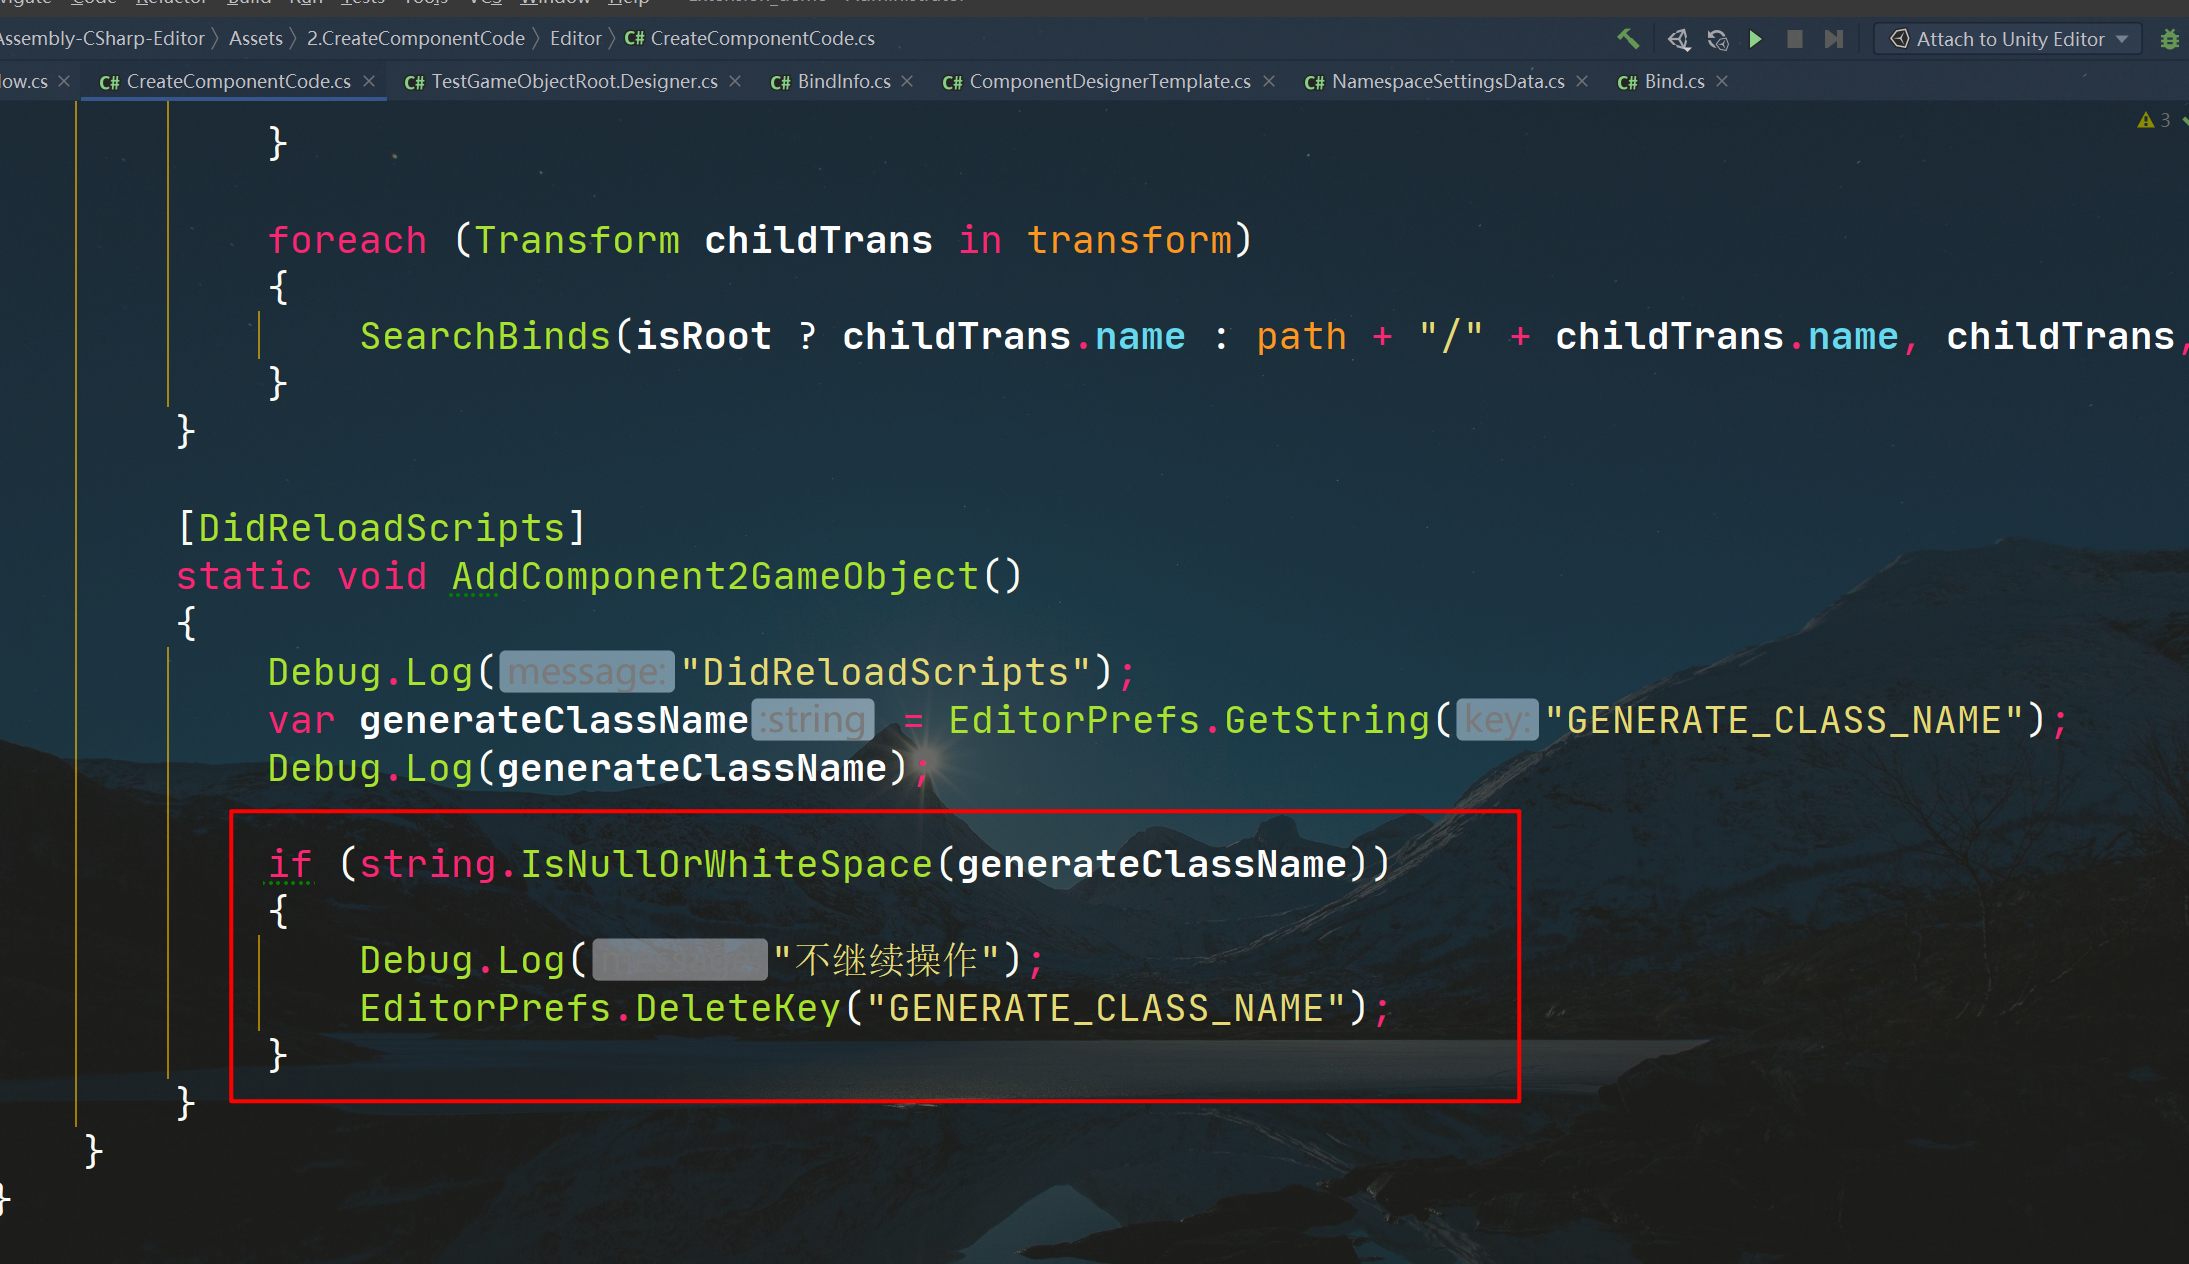Image resolution: width=2189 pixels, height=1264 pixels.
Task: Click the "/" string literal
Action: 1451,336
